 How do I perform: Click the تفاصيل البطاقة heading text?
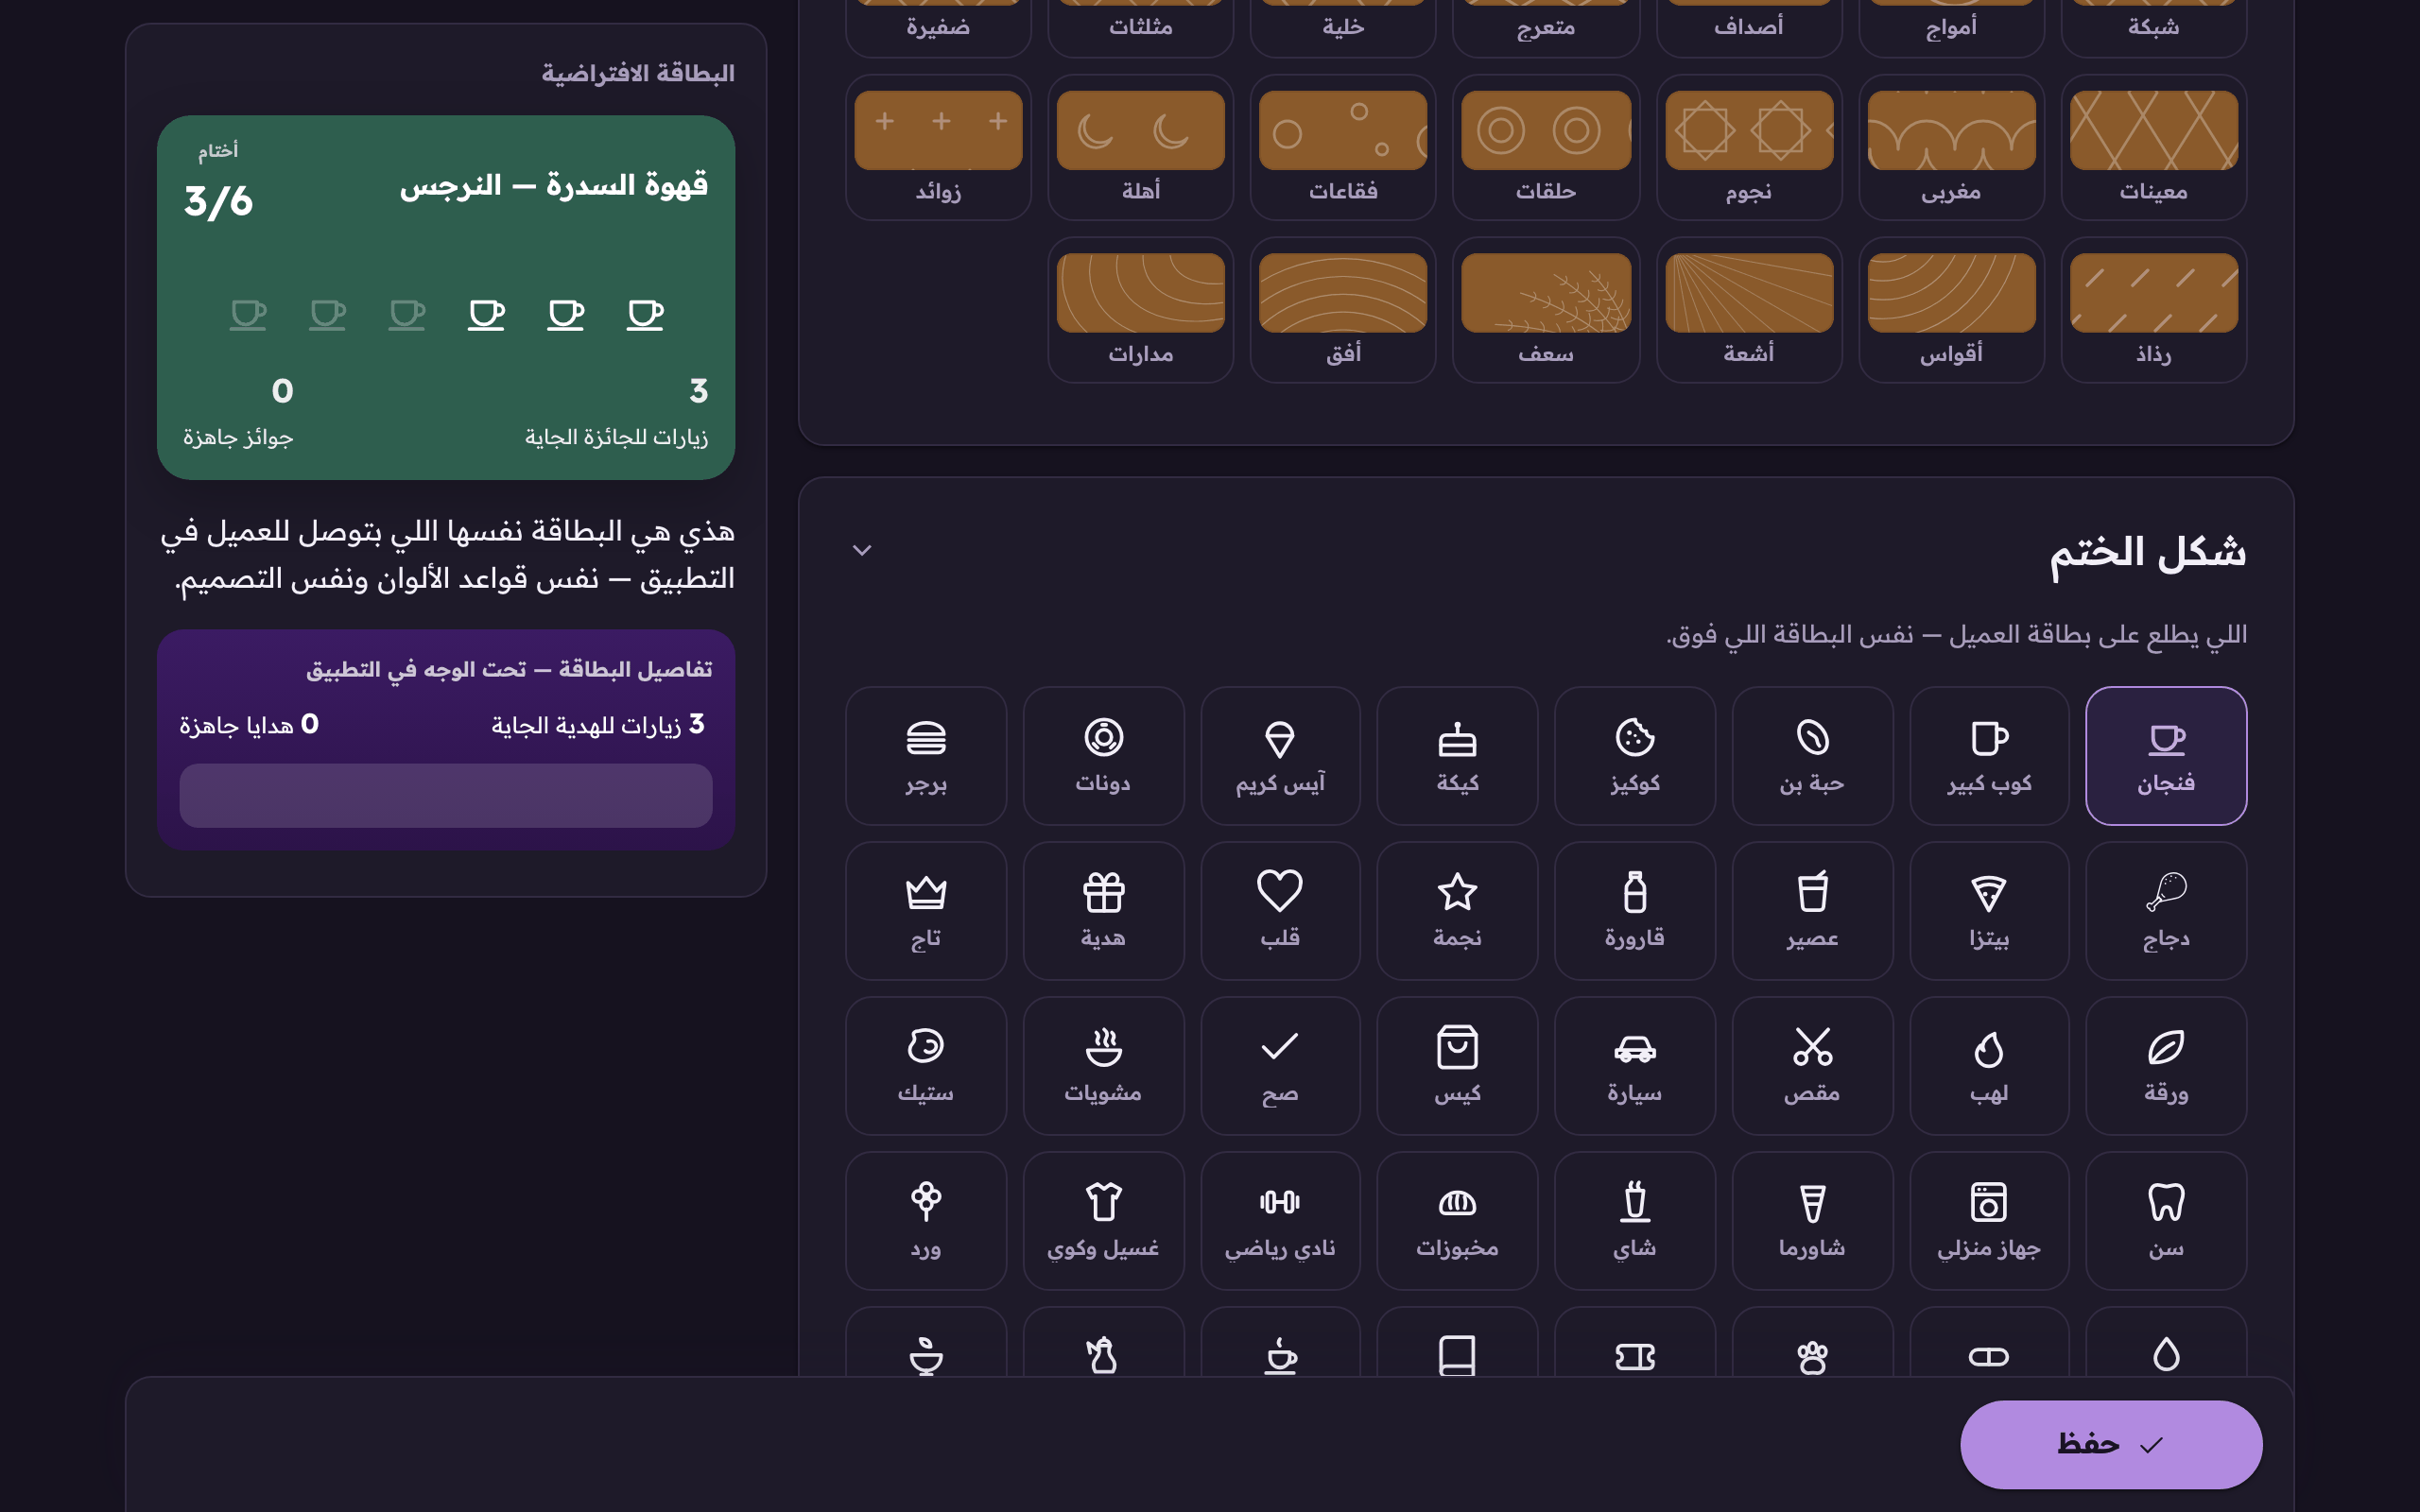coord(509,670)
